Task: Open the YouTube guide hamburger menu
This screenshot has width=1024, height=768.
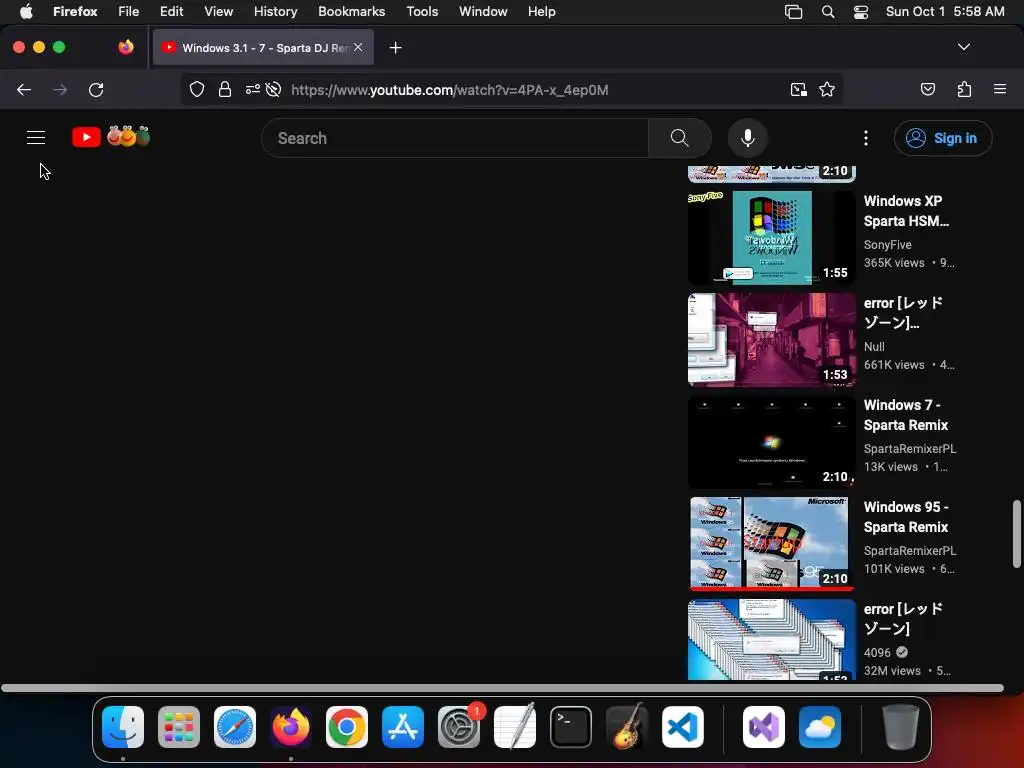Action: point(36,138)
